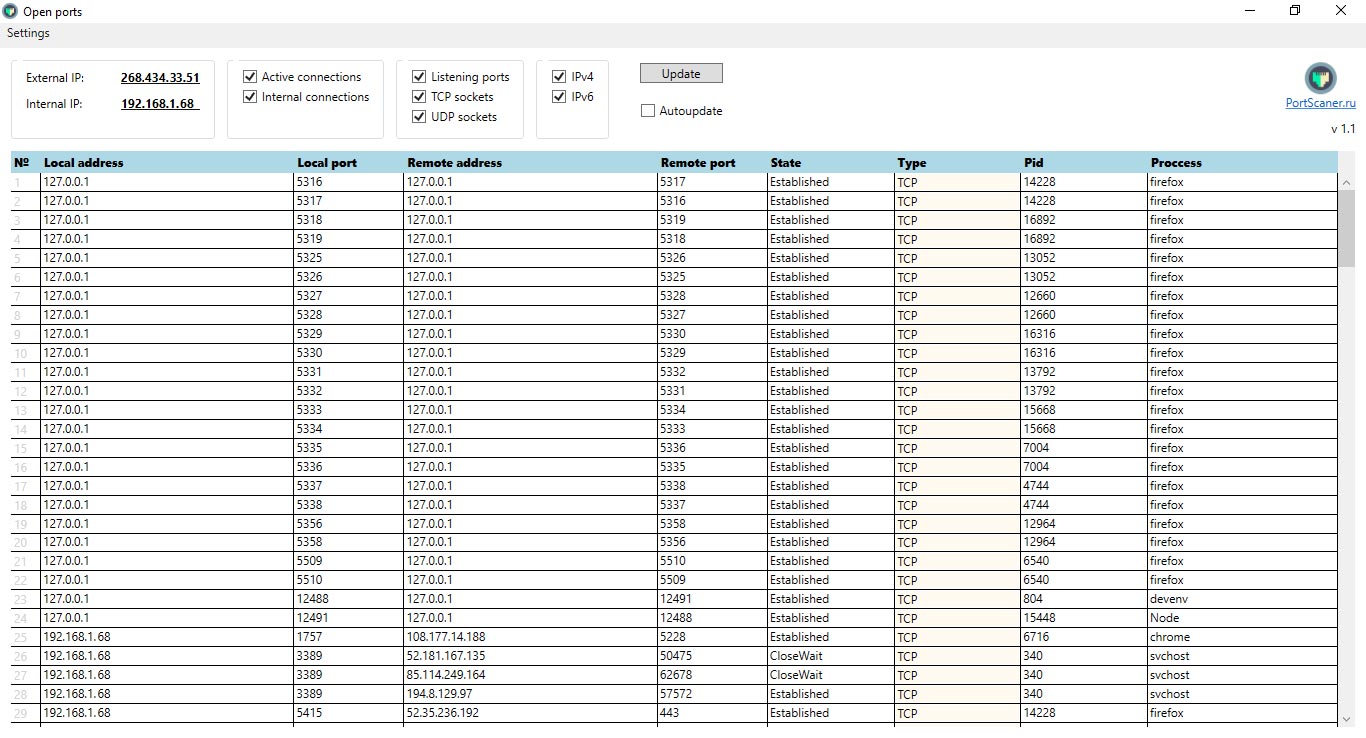Click remote port cell 5358
The image size is (1366, 738).
pos(712,523)
